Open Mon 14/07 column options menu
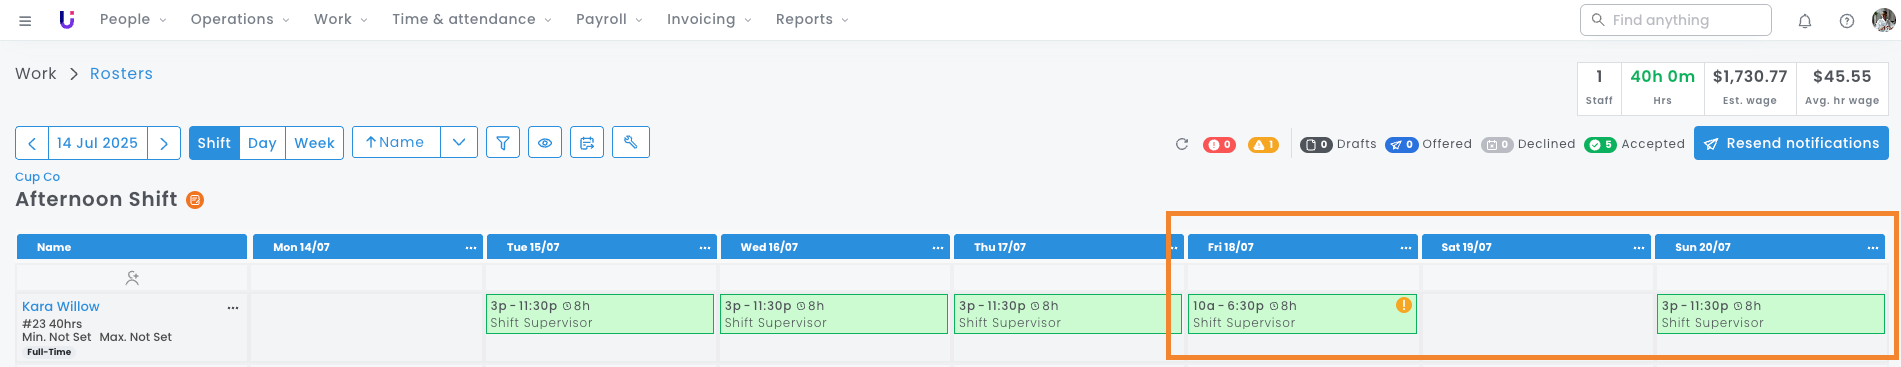 coord(470,247)
